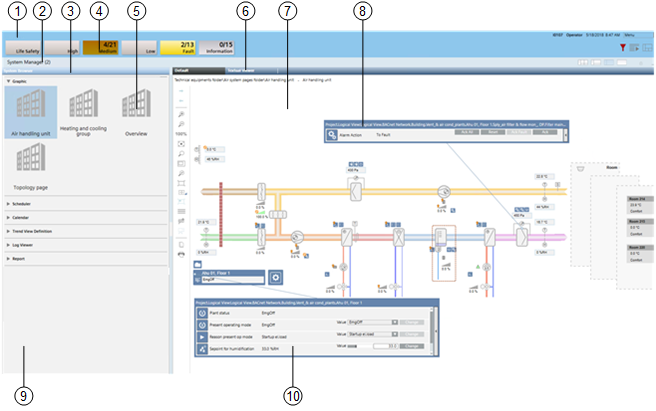This screenshot has width=656, height=411.
Task: Open the Menu in the top bar
Action: (x=628, y=34)
